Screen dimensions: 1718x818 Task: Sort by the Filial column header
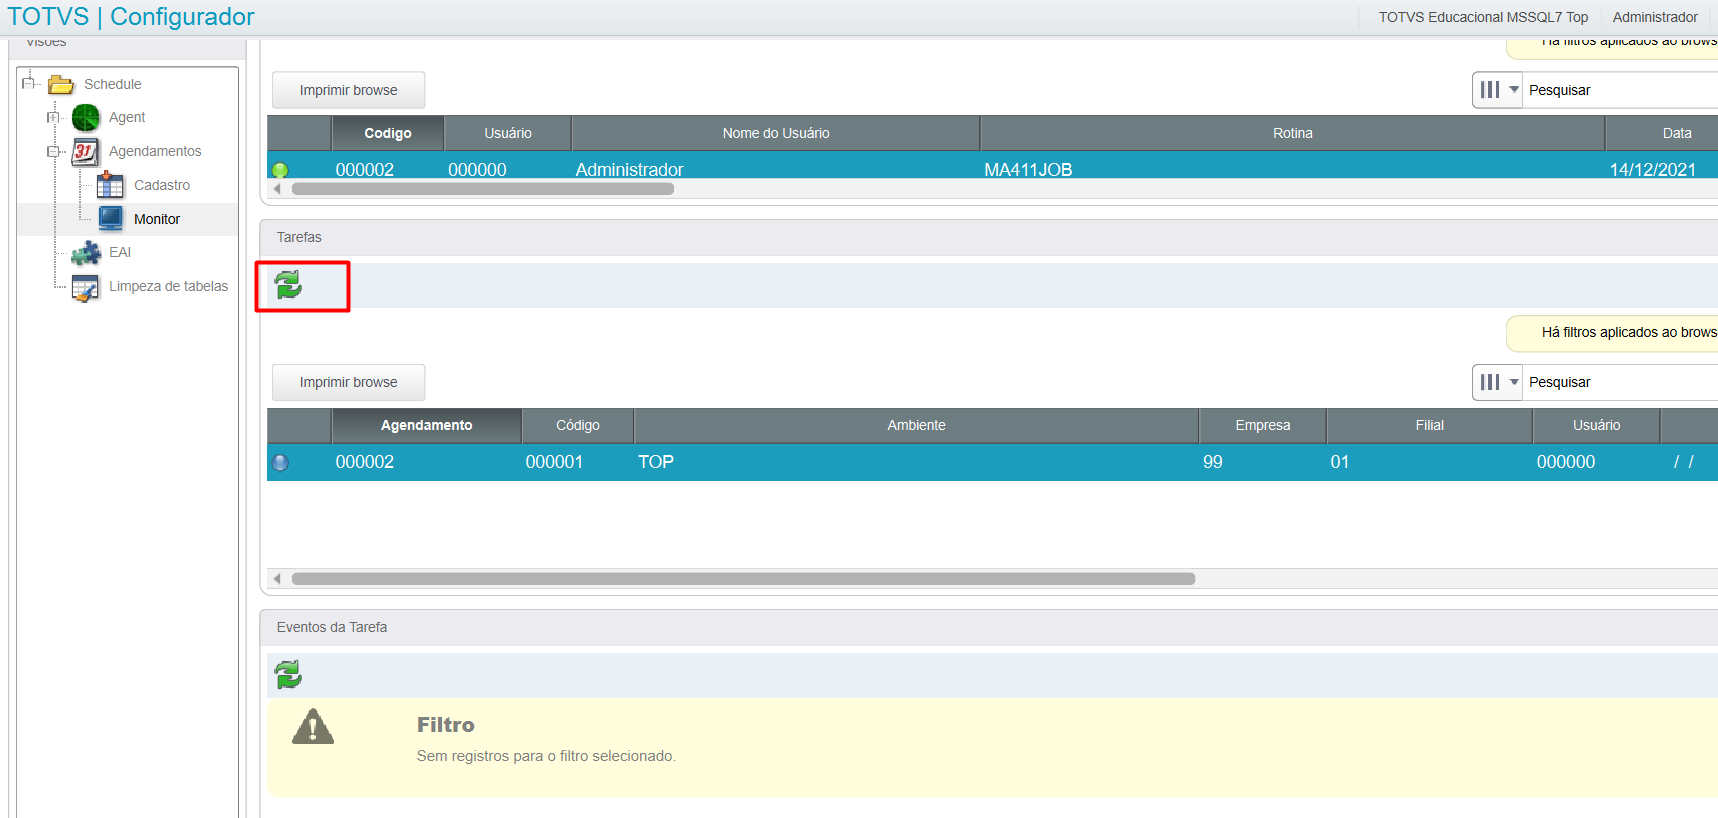tap(1430, 425)
